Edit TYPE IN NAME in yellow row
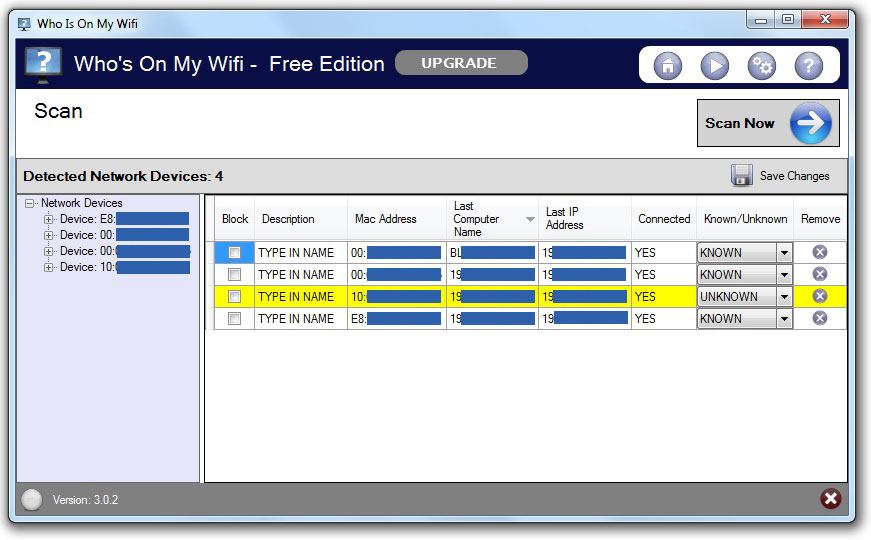This screenshot has height=540, width=871. pos(301,297)
